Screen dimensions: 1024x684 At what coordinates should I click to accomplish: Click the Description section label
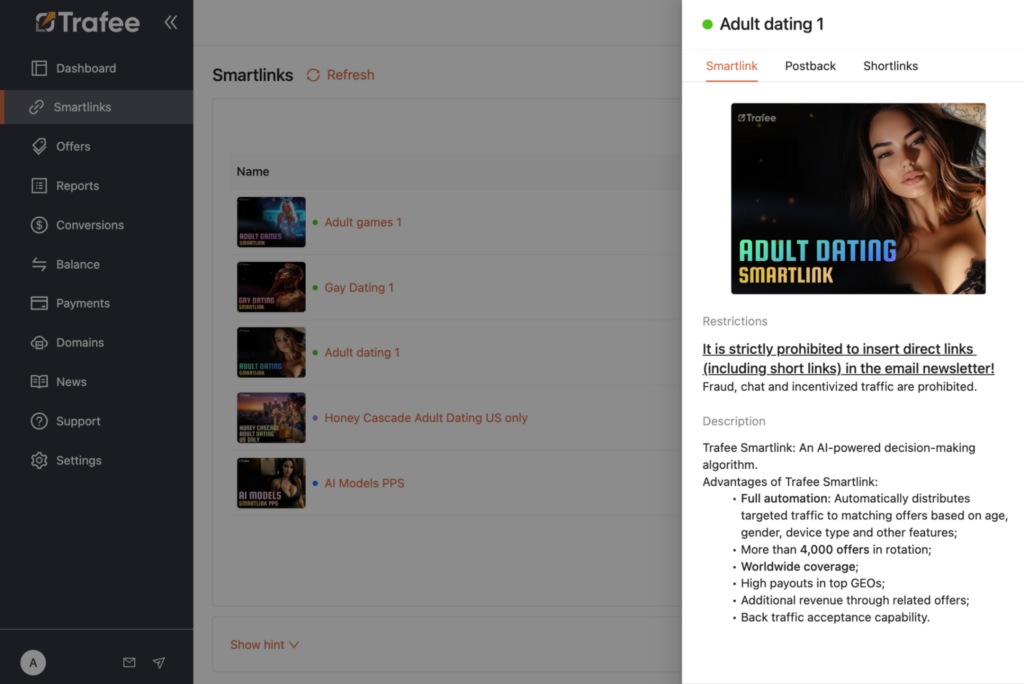[733, 421]
